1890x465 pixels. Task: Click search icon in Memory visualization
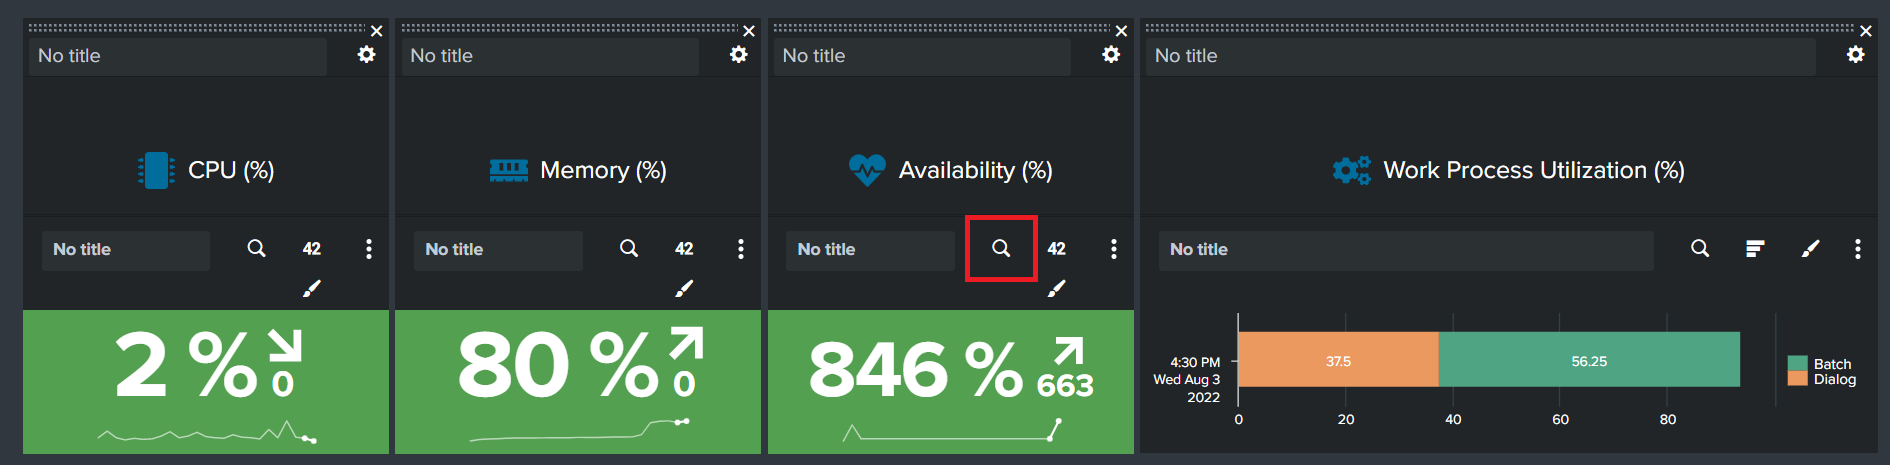pos(628,248)
